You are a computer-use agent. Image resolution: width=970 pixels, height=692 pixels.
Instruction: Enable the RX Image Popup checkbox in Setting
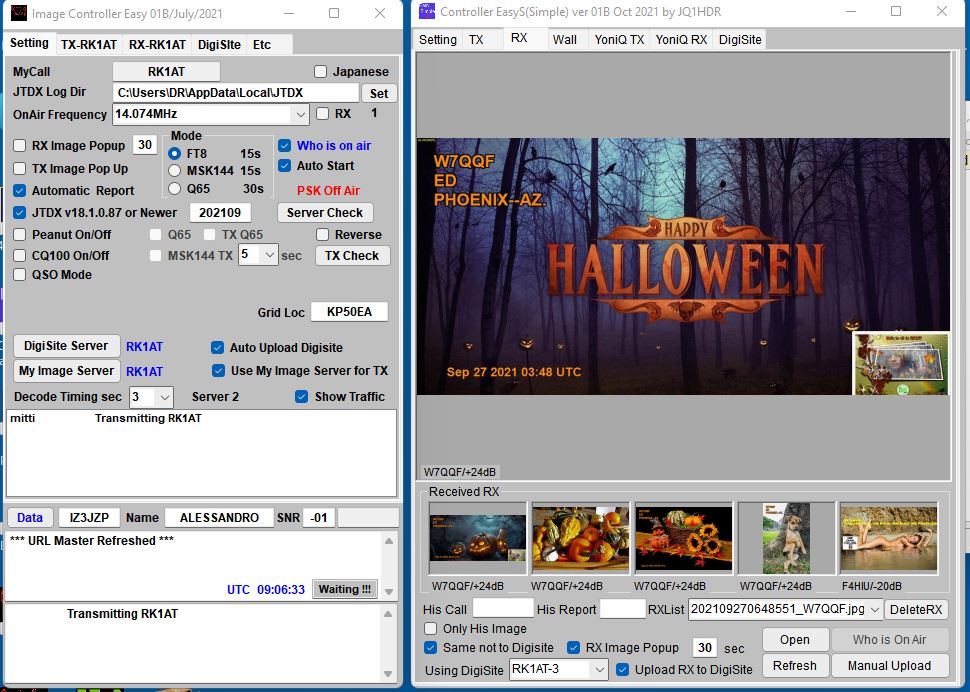click(20, 146)
